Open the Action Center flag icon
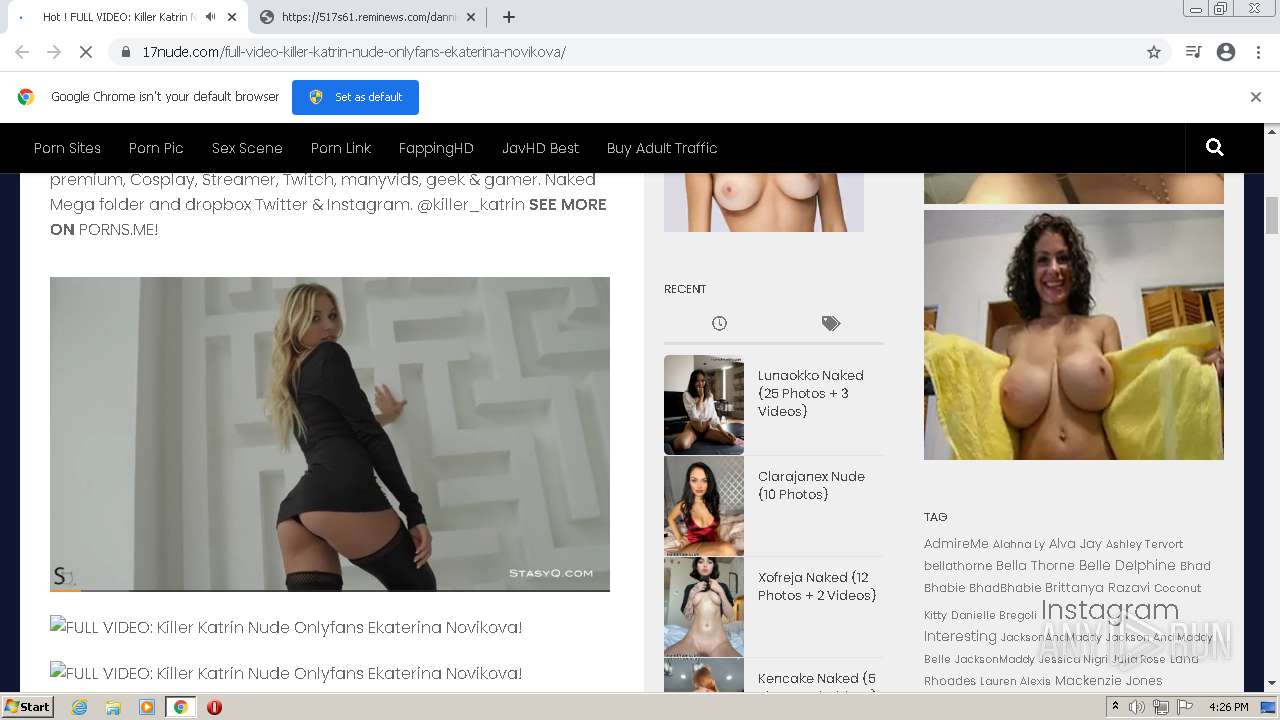This screenshot has width=1280, height=720. (x=1183, y=707)
